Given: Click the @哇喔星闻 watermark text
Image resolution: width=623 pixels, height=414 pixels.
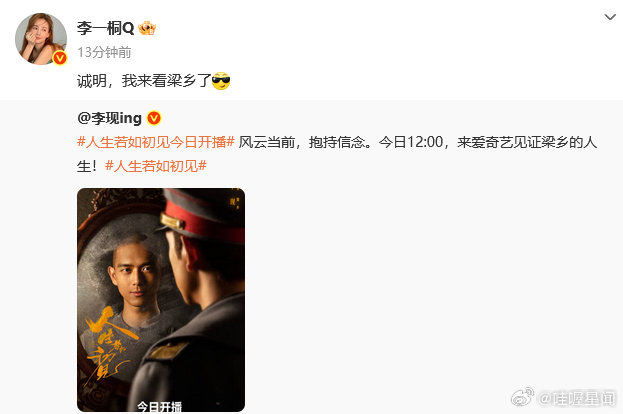Looking at the screenshot, I should tap(576, 398).
